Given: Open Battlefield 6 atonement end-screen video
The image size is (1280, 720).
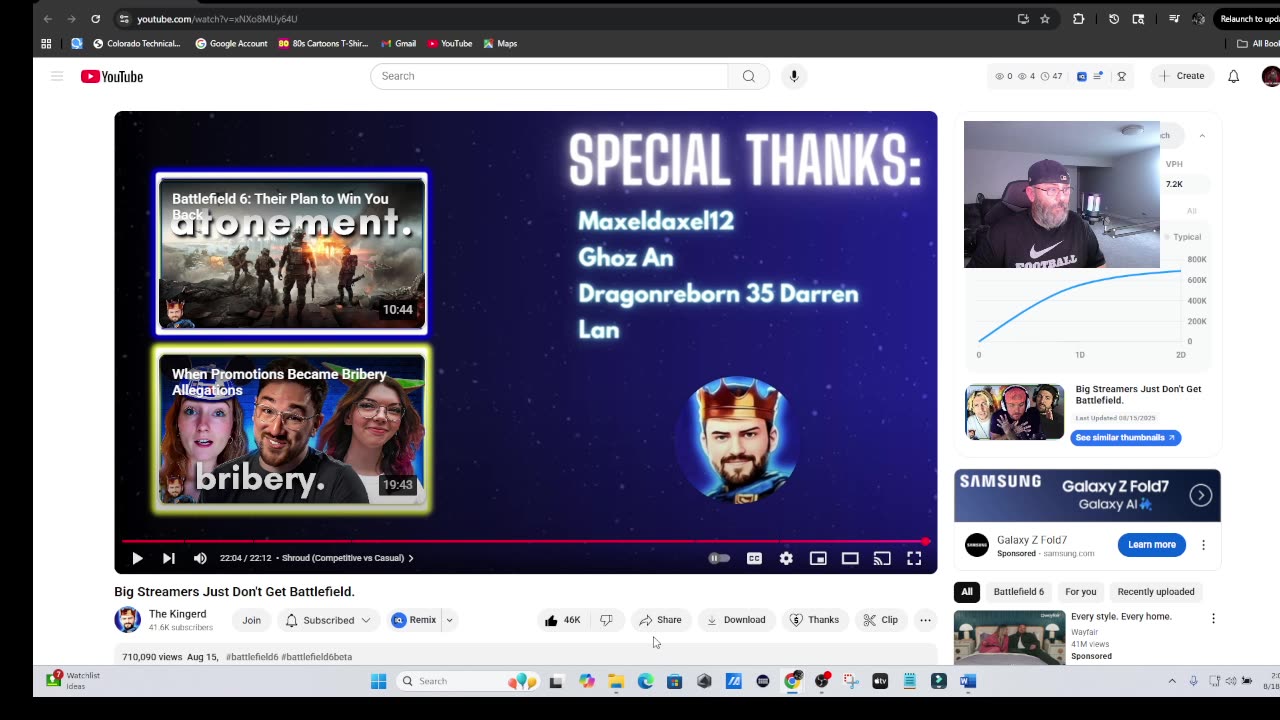Looking at the screenshot, I should [292, 253].
